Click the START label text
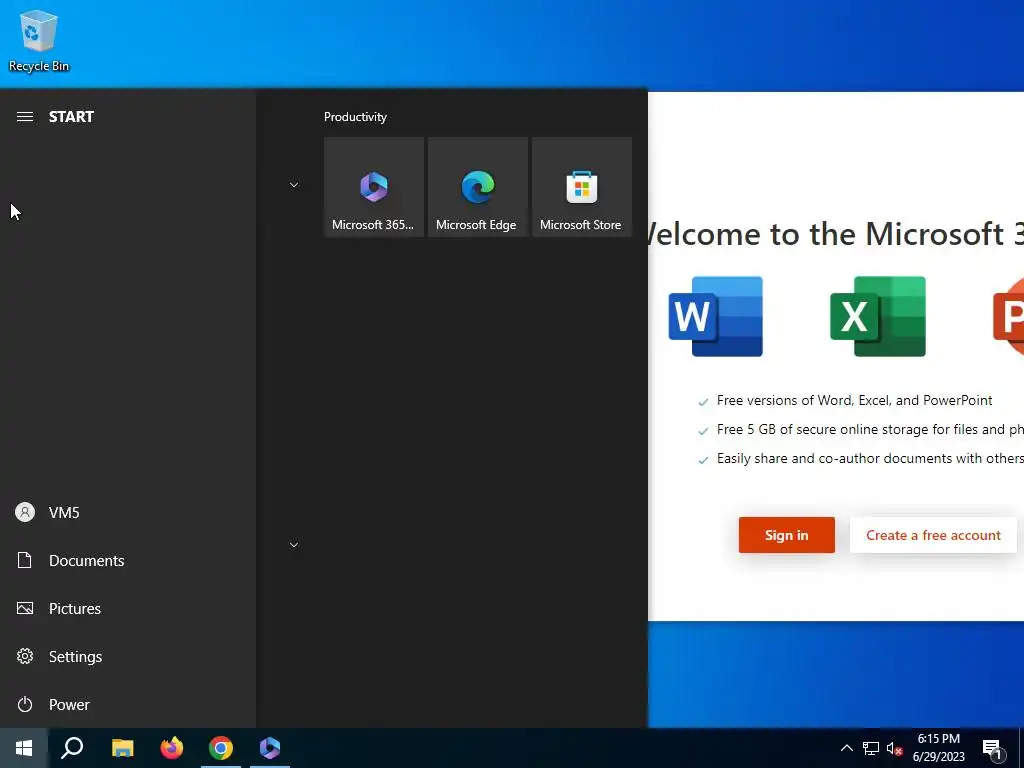1024x768 pixels. [71, 117]
